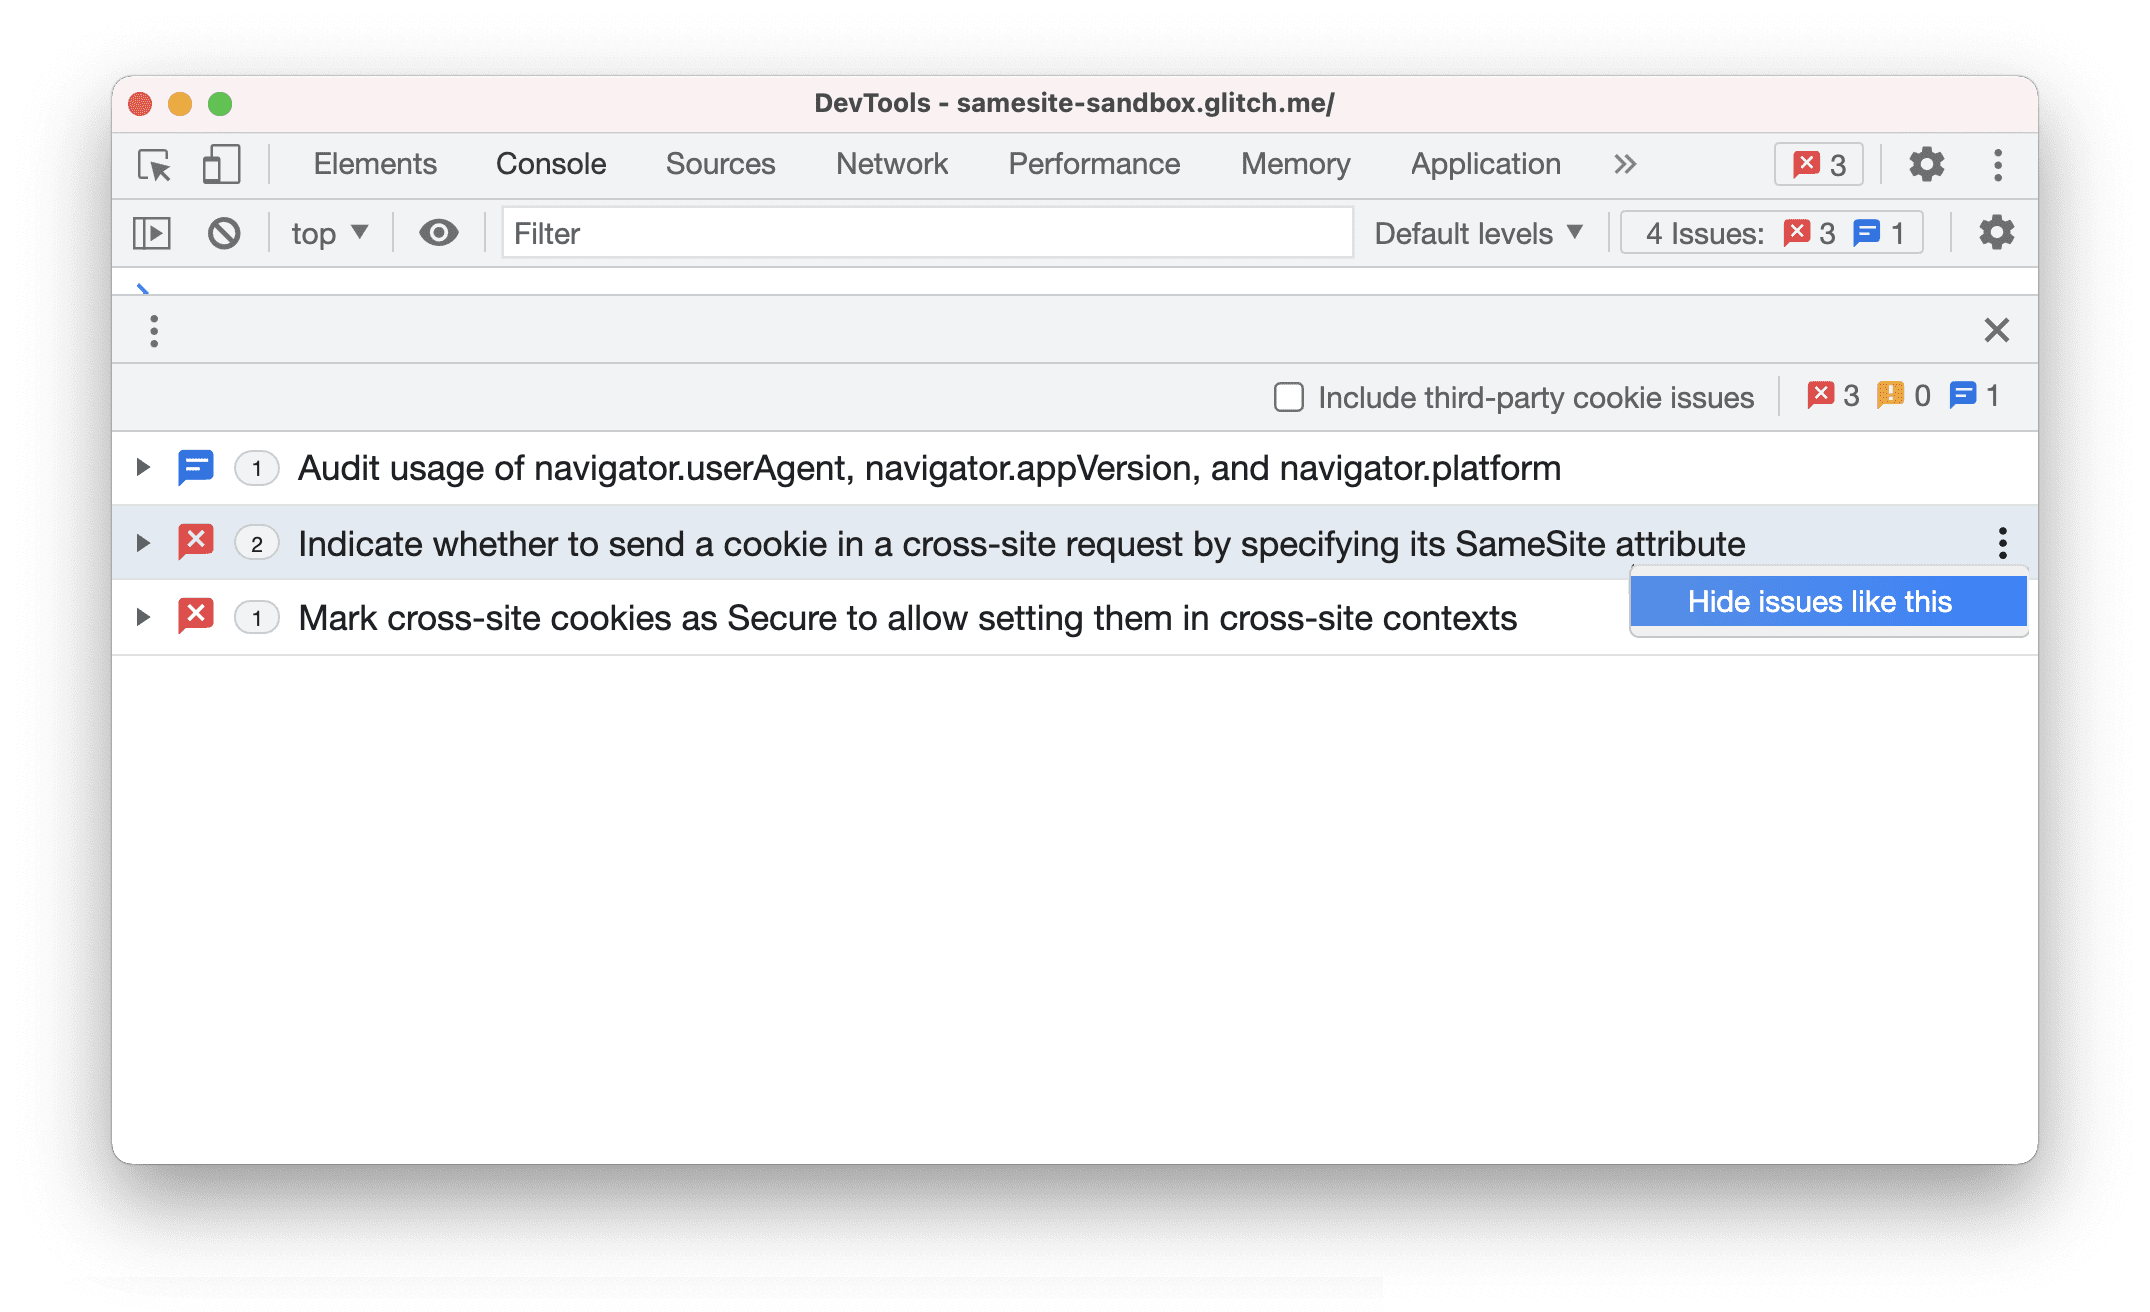The image size is (2150, 1312).
Task: Click the Elements tab in DevTools
Action: (x=373, y=163)
